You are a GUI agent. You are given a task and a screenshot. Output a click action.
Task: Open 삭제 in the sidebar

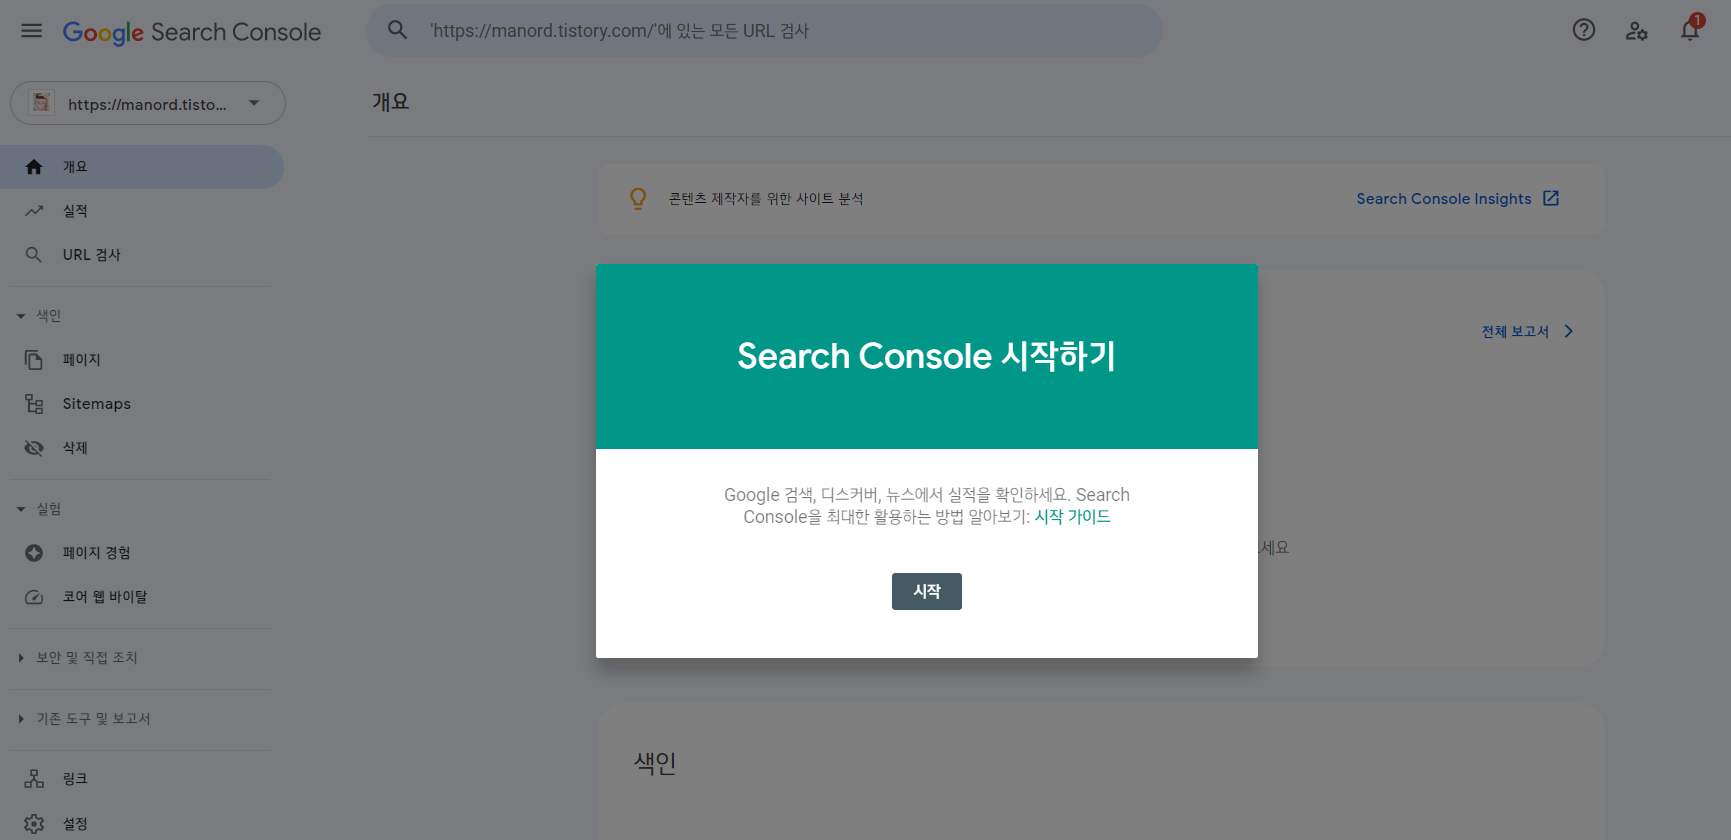(142, 448)
